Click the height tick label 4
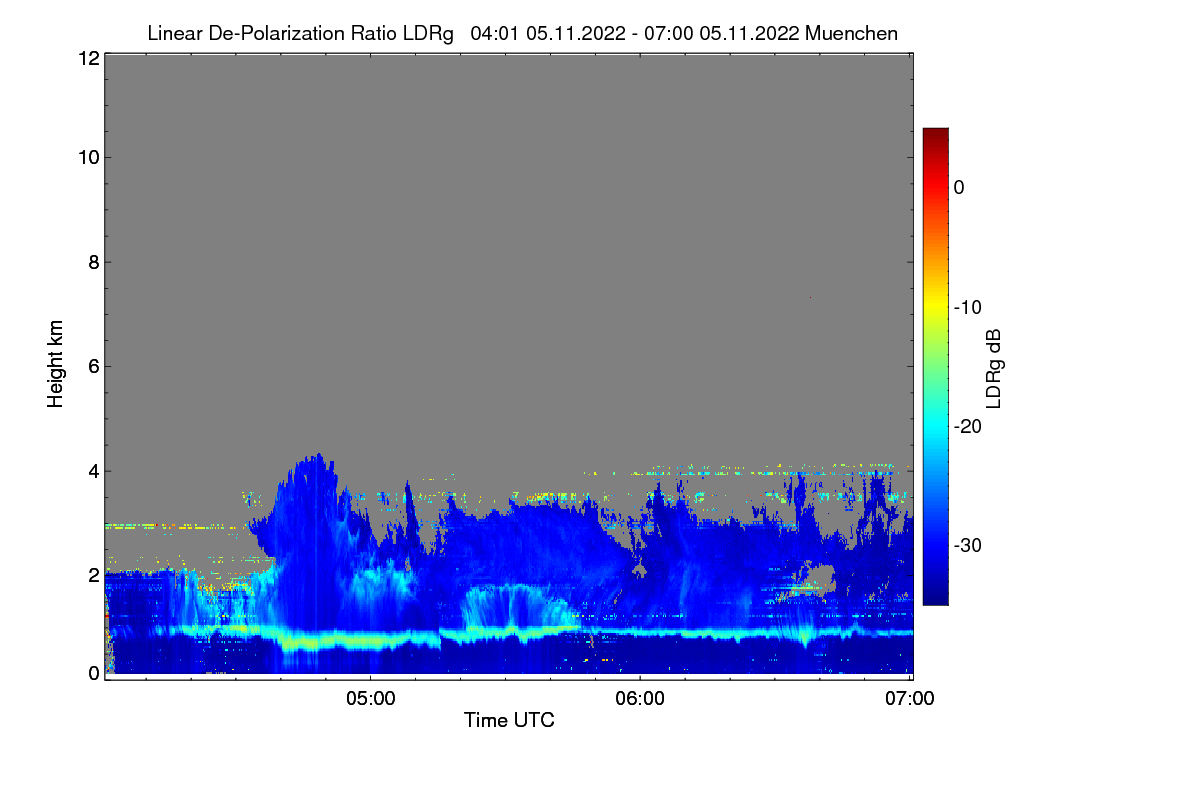Image resolution: width=1200 pixels, height=800 pixels. 93,470
